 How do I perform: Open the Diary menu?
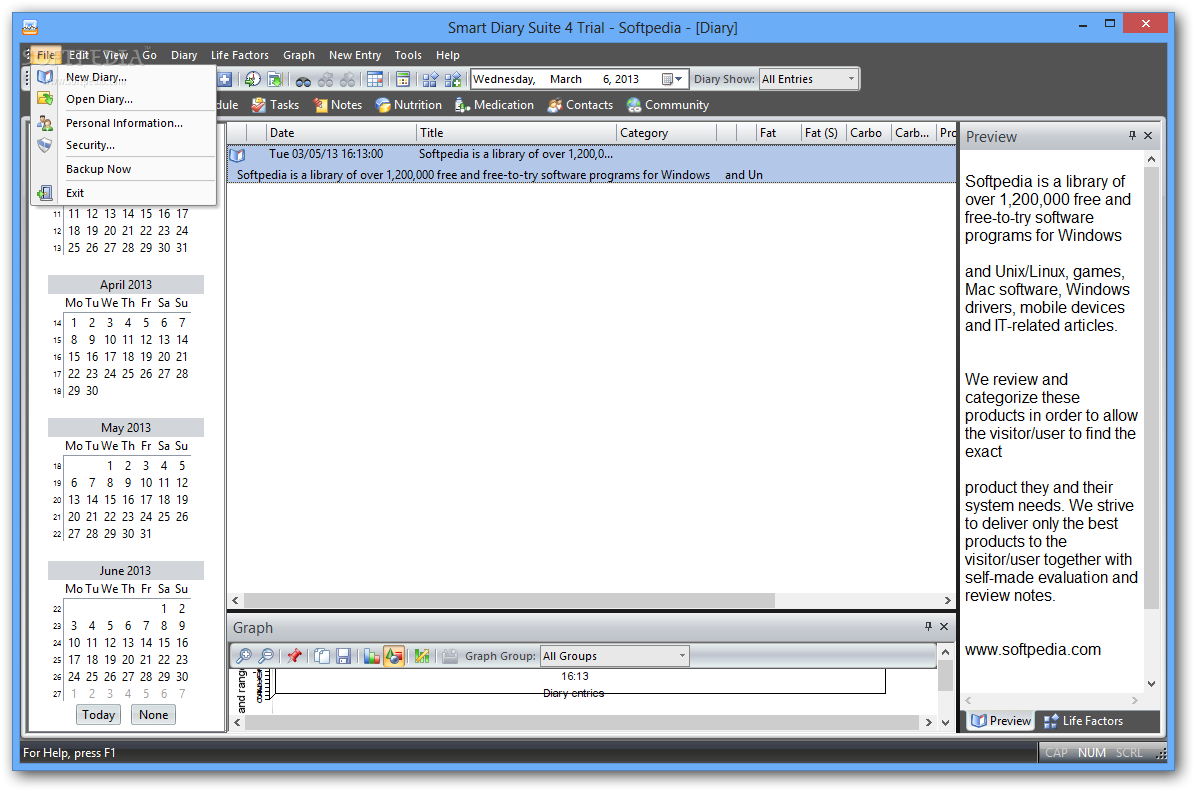[184, 55]
